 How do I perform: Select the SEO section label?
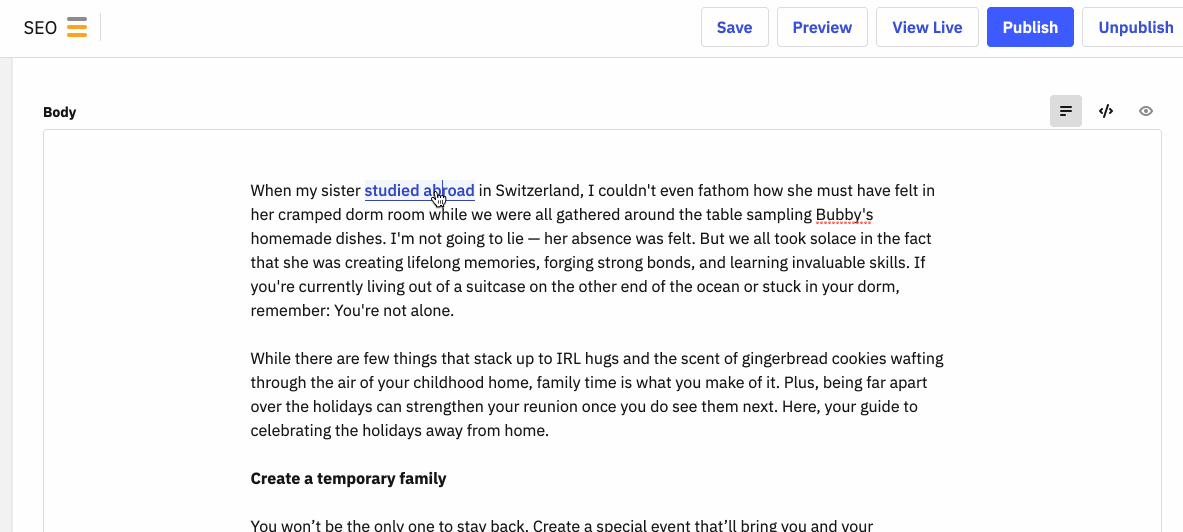40,28
